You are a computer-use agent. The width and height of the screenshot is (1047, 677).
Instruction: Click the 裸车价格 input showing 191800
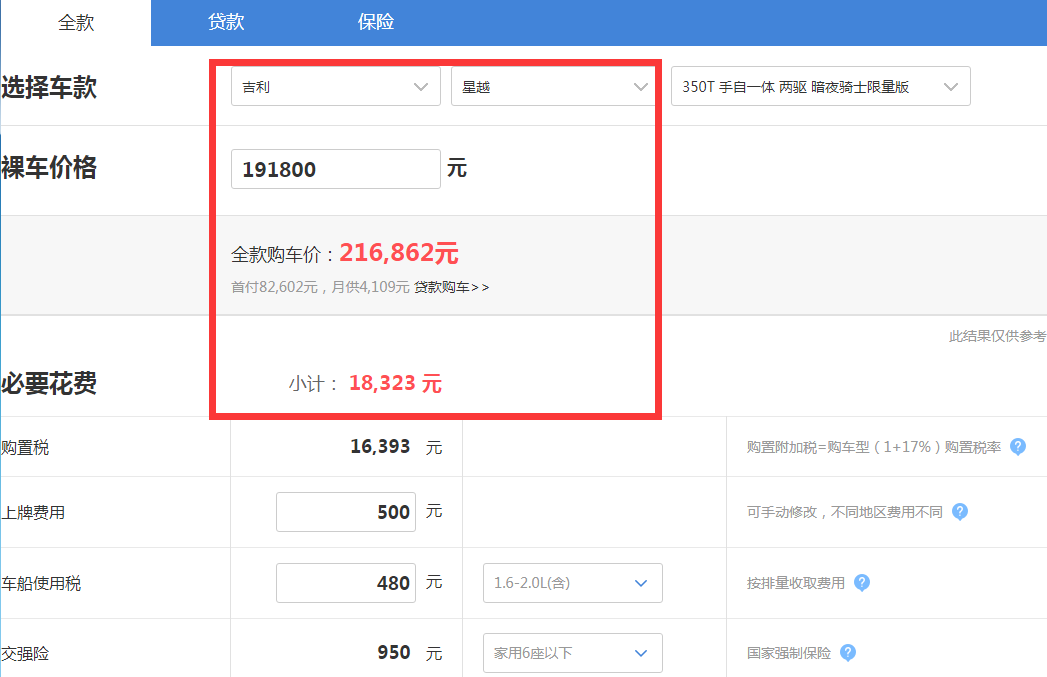(336, 169)
